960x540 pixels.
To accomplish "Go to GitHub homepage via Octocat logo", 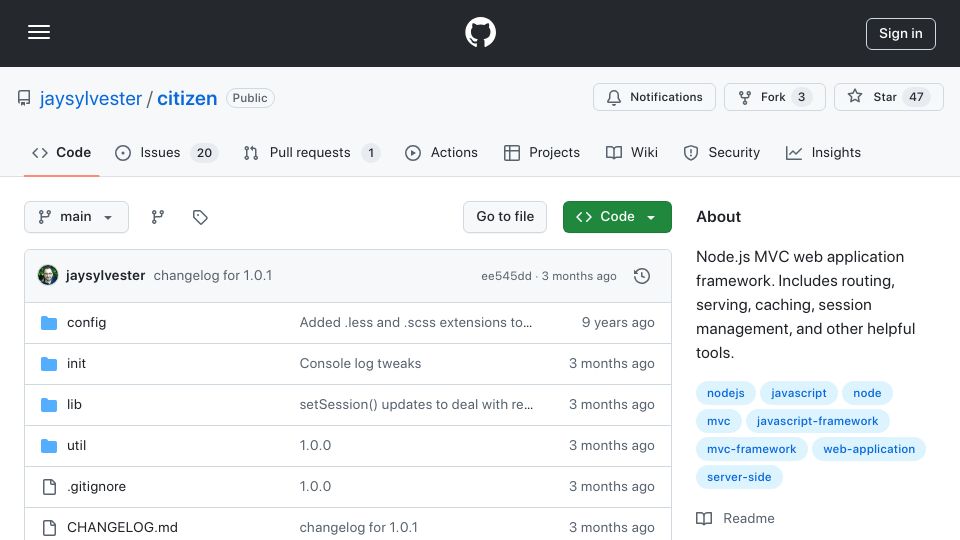I will click(x=480, y=32).
